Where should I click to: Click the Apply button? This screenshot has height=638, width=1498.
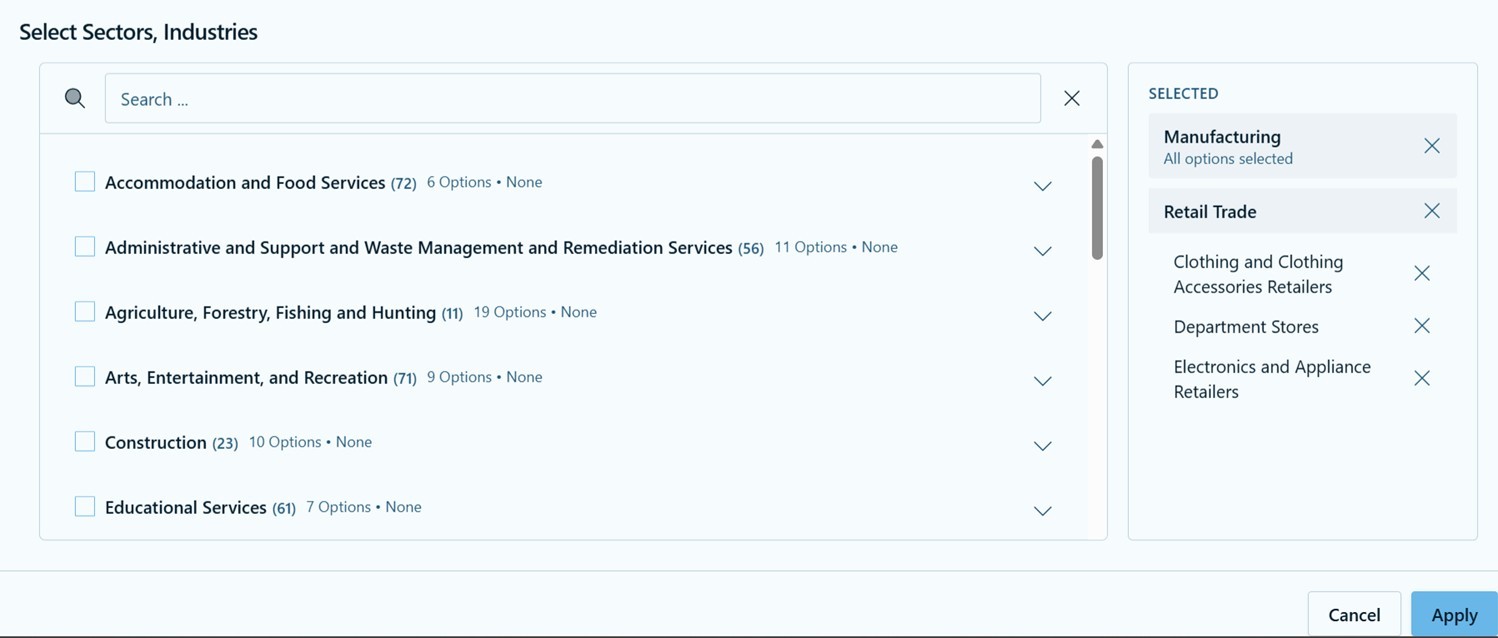(x=1453, y=615)
